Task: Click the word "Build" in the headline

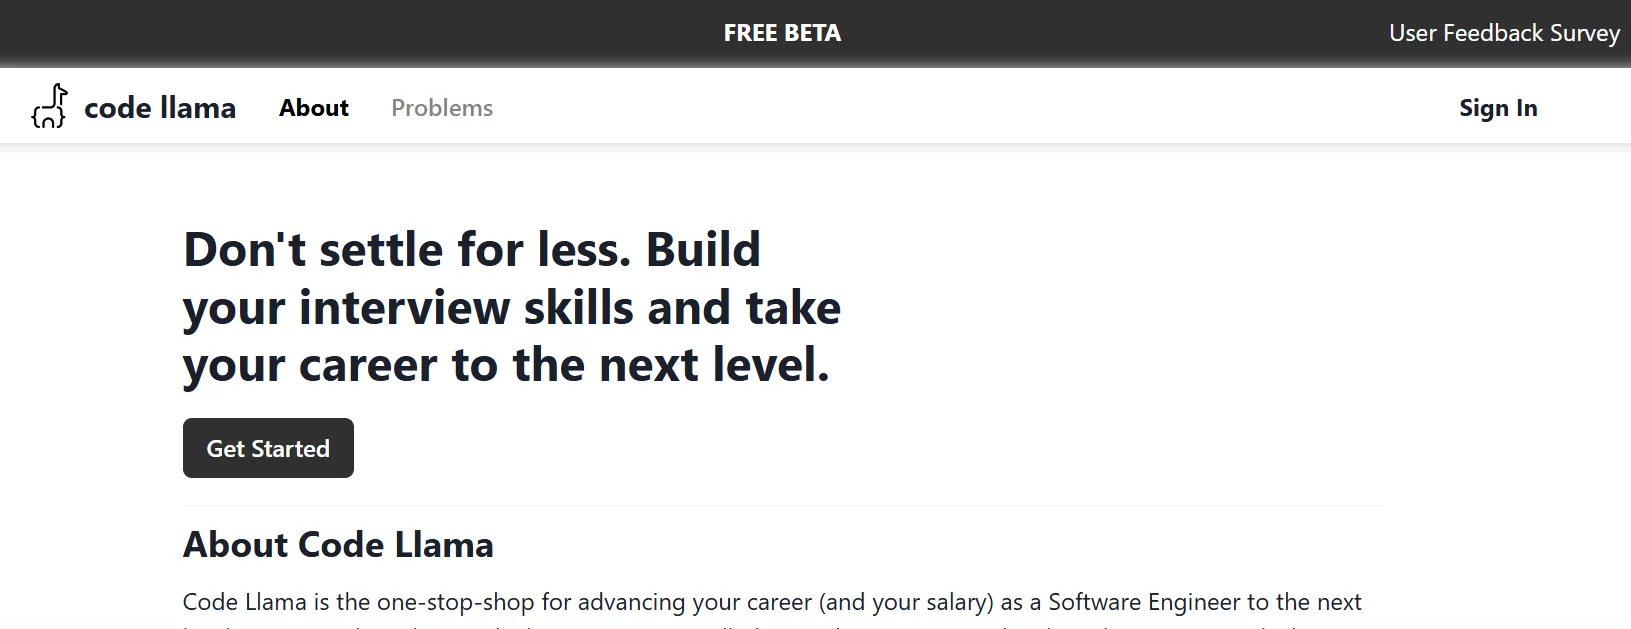Action: tap(703, 250)
